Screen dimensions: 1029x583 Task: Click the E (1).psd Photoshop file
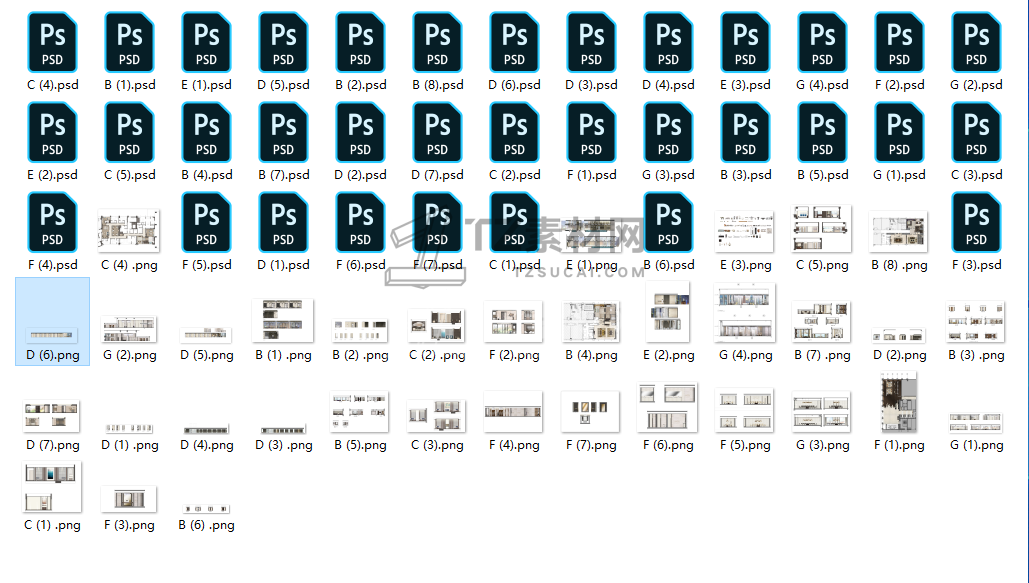coord(206,42)
